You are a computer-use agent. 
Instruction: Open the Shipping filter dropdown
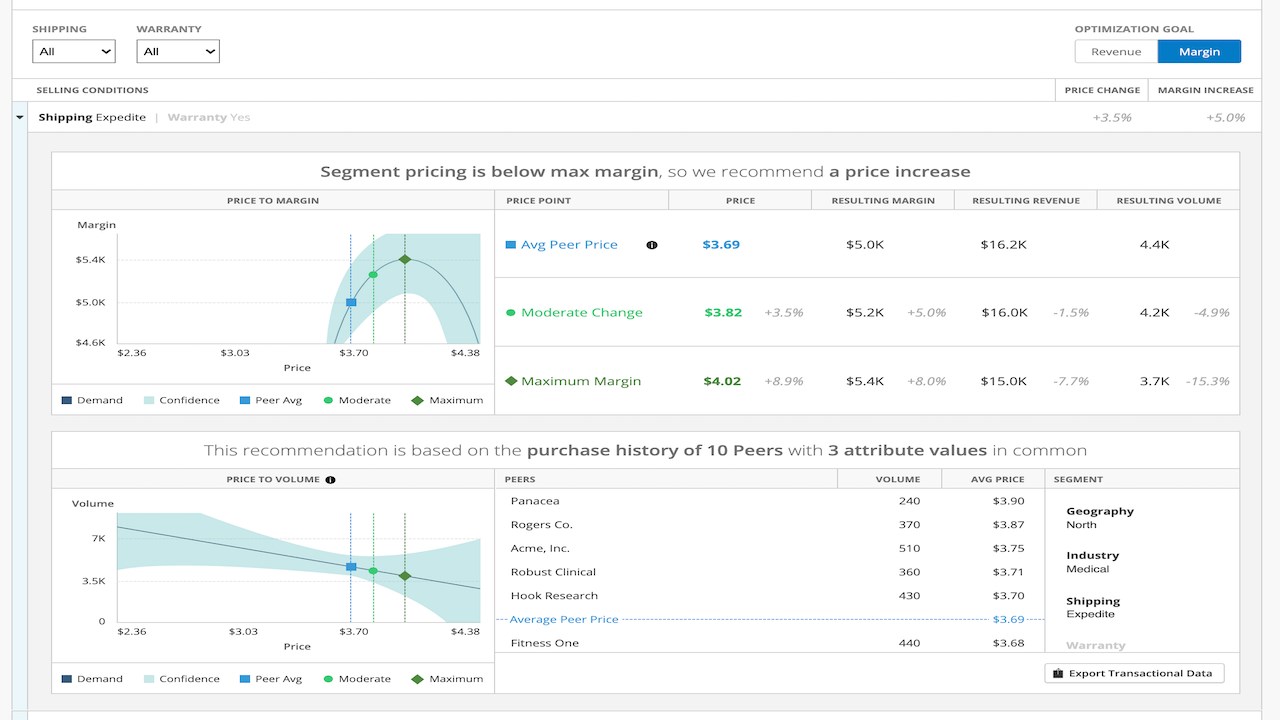tap(74, 51)
